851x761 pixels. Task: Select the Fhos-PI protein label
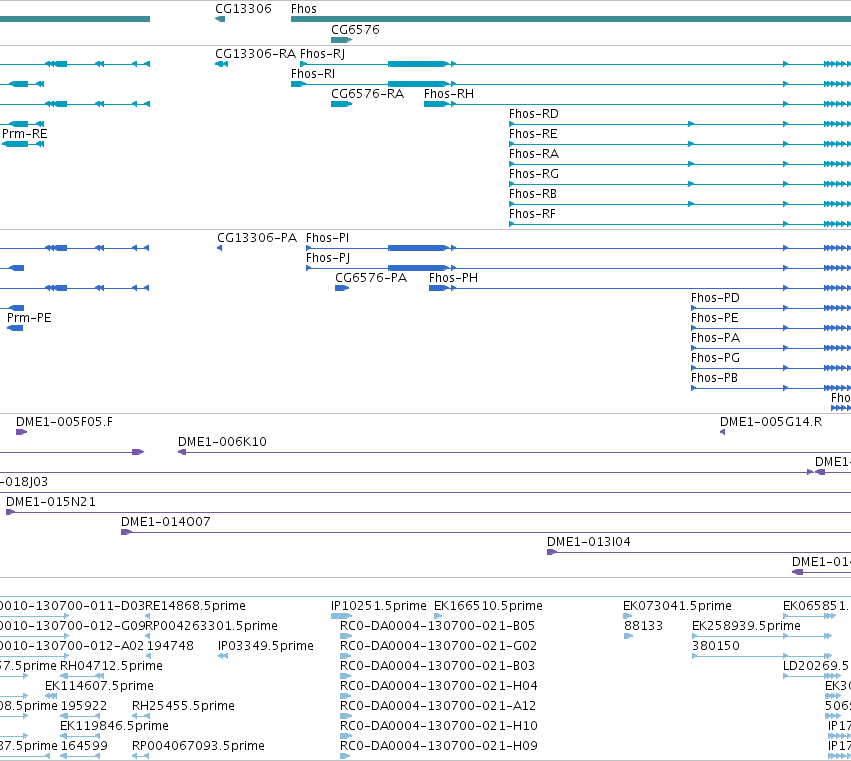click(328, 238)
